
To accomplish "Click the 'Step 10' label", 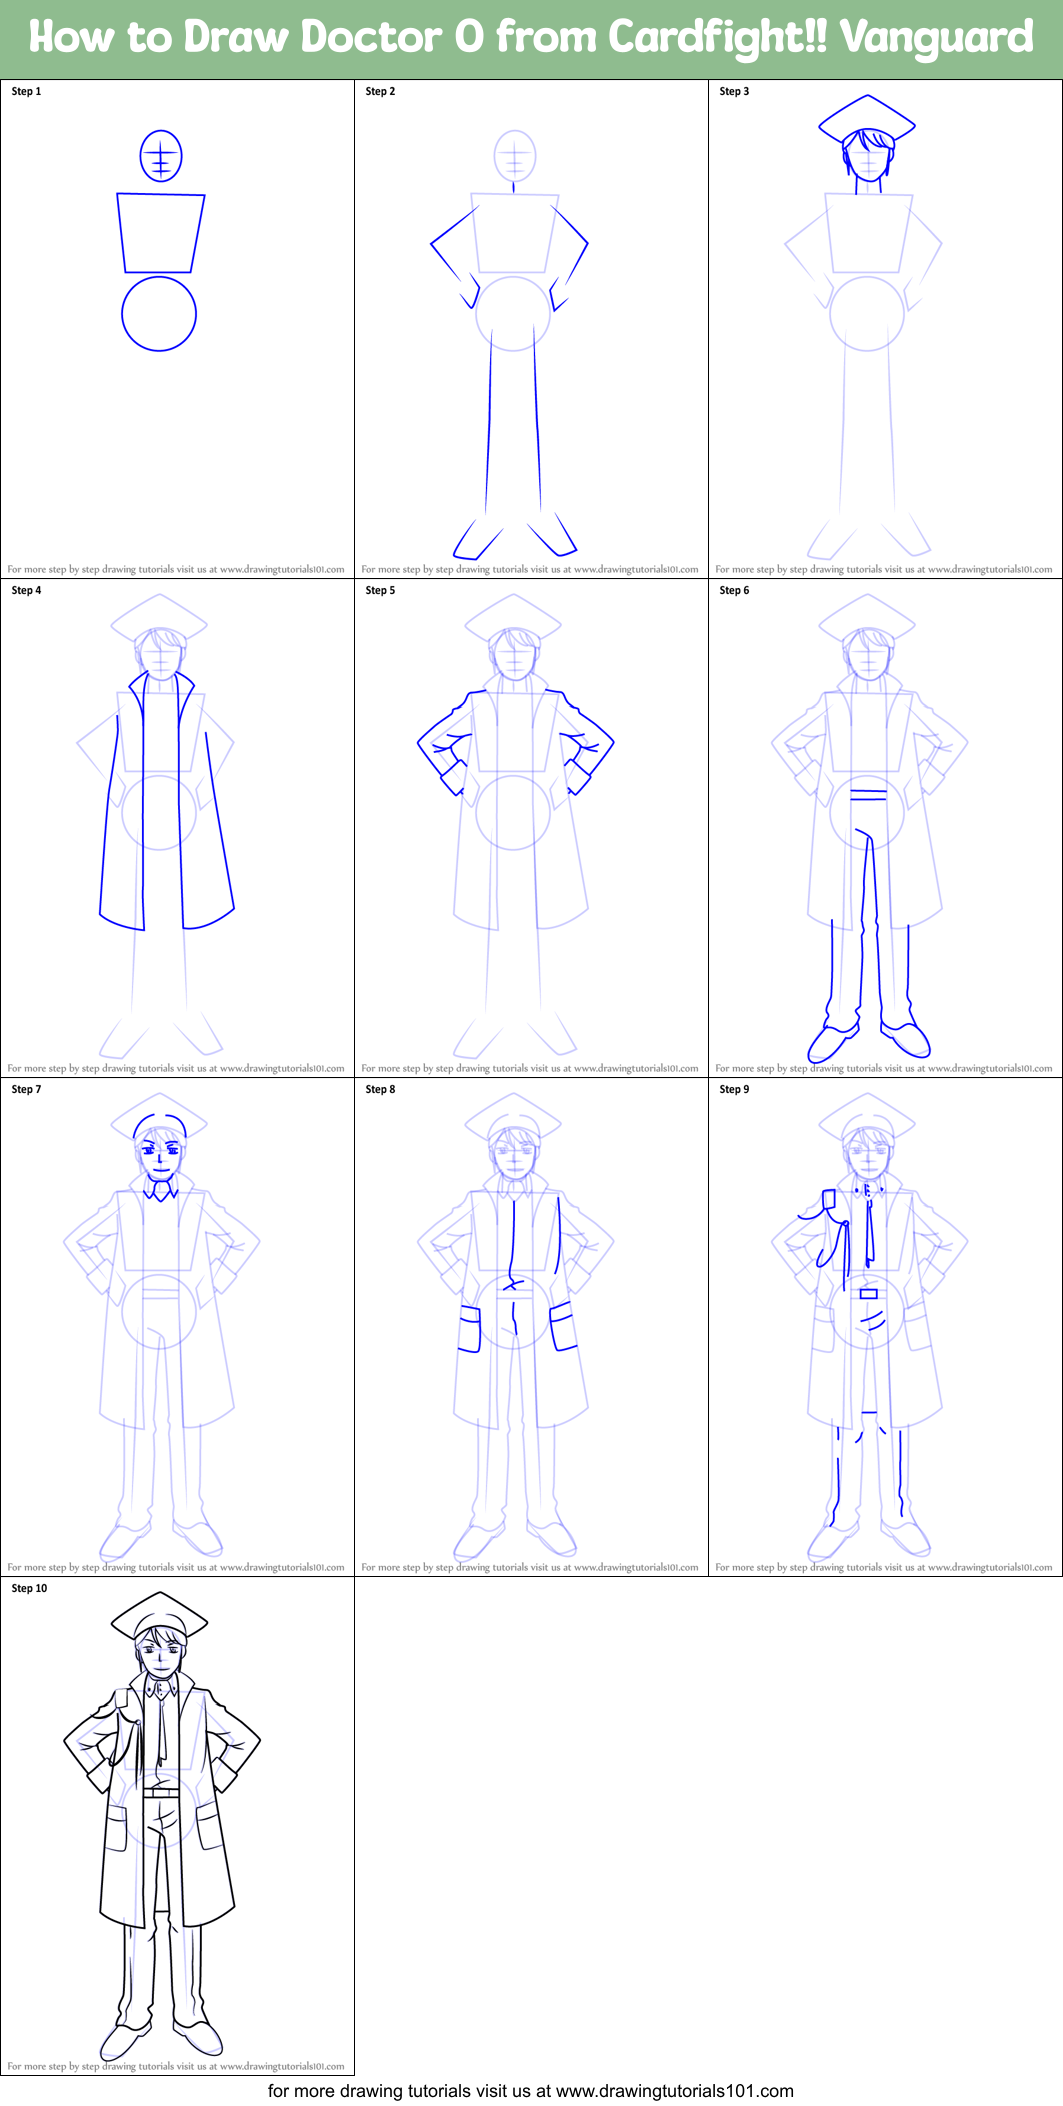I will coord(29,1588).
